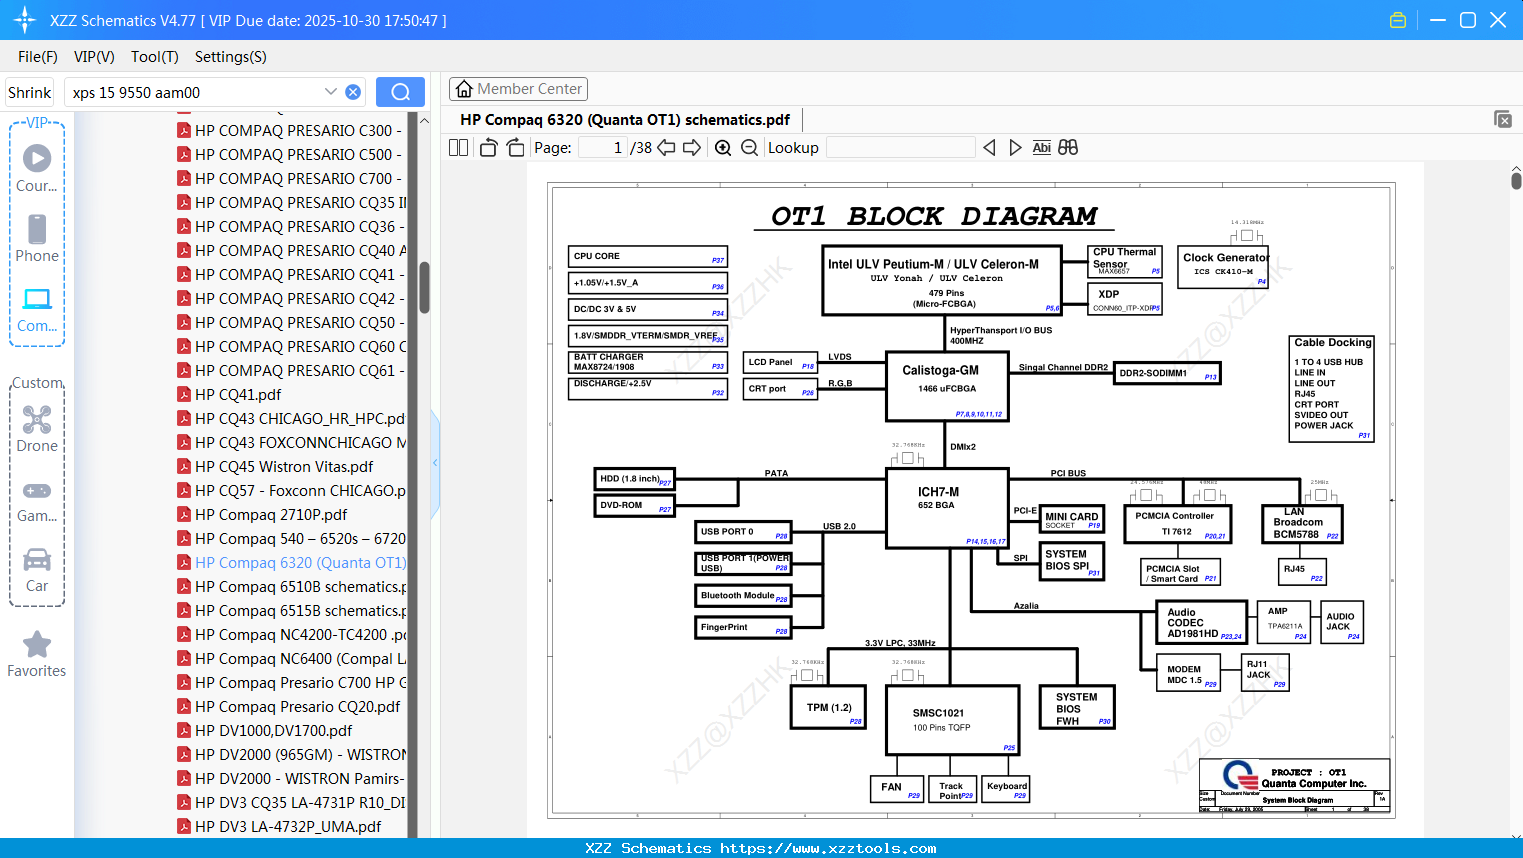The width and height of the screenshot is (1523, 858).
Task: Click the Lookup text field
Action: coord(901,147)
